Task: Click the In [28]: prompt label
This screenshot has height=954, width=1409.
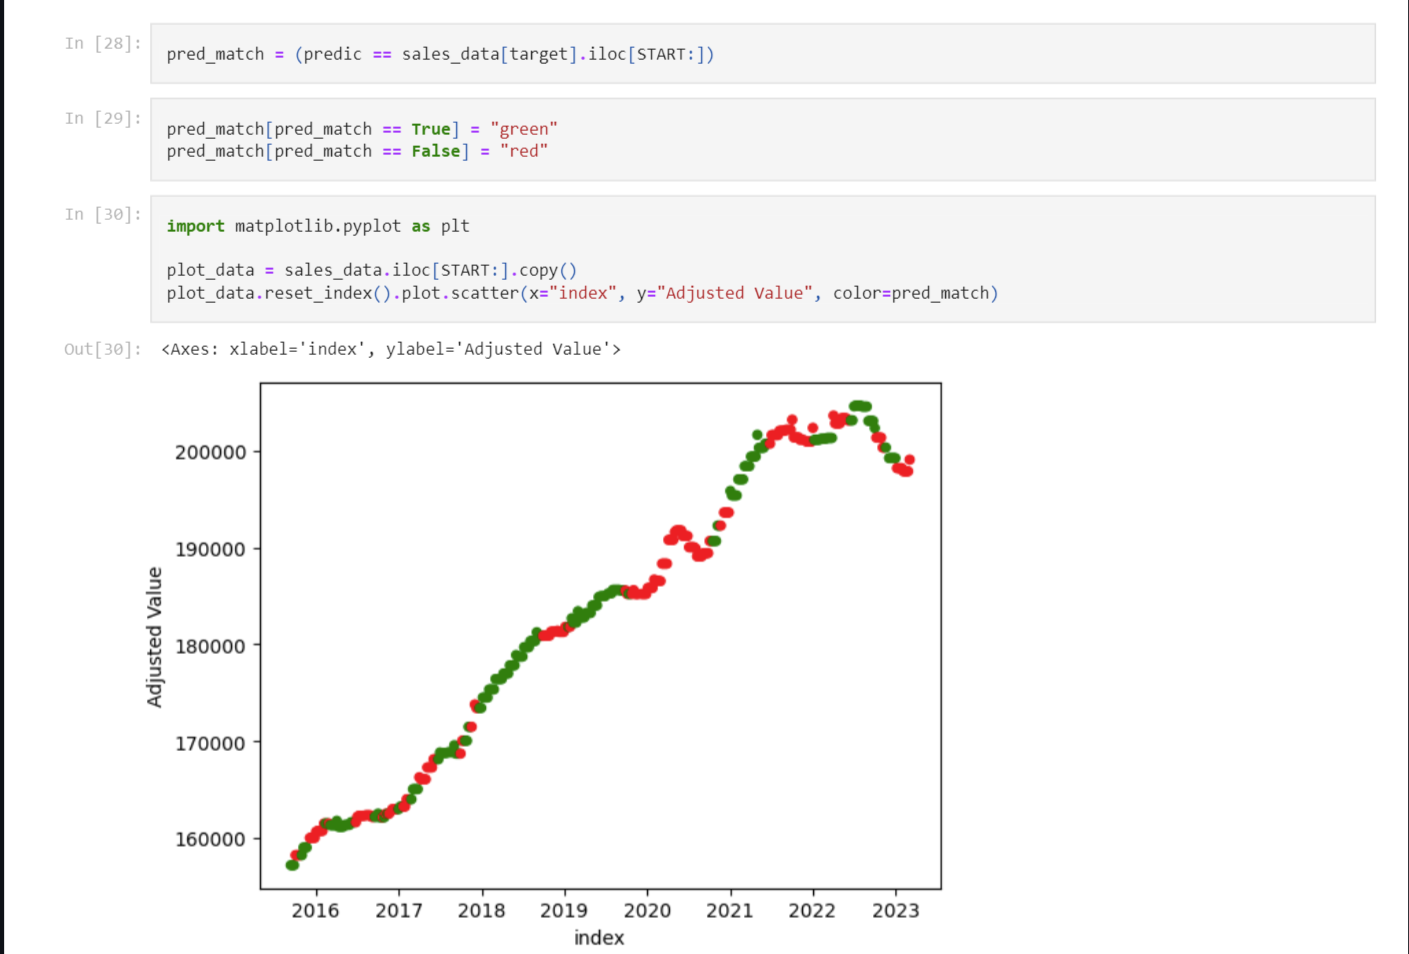Action: pos(103,43)
